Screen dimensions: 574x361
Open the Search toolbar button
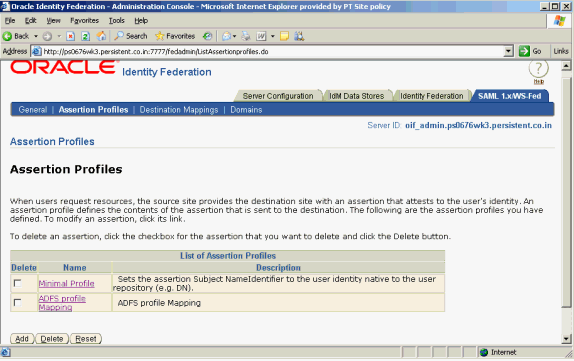(131, 36)
